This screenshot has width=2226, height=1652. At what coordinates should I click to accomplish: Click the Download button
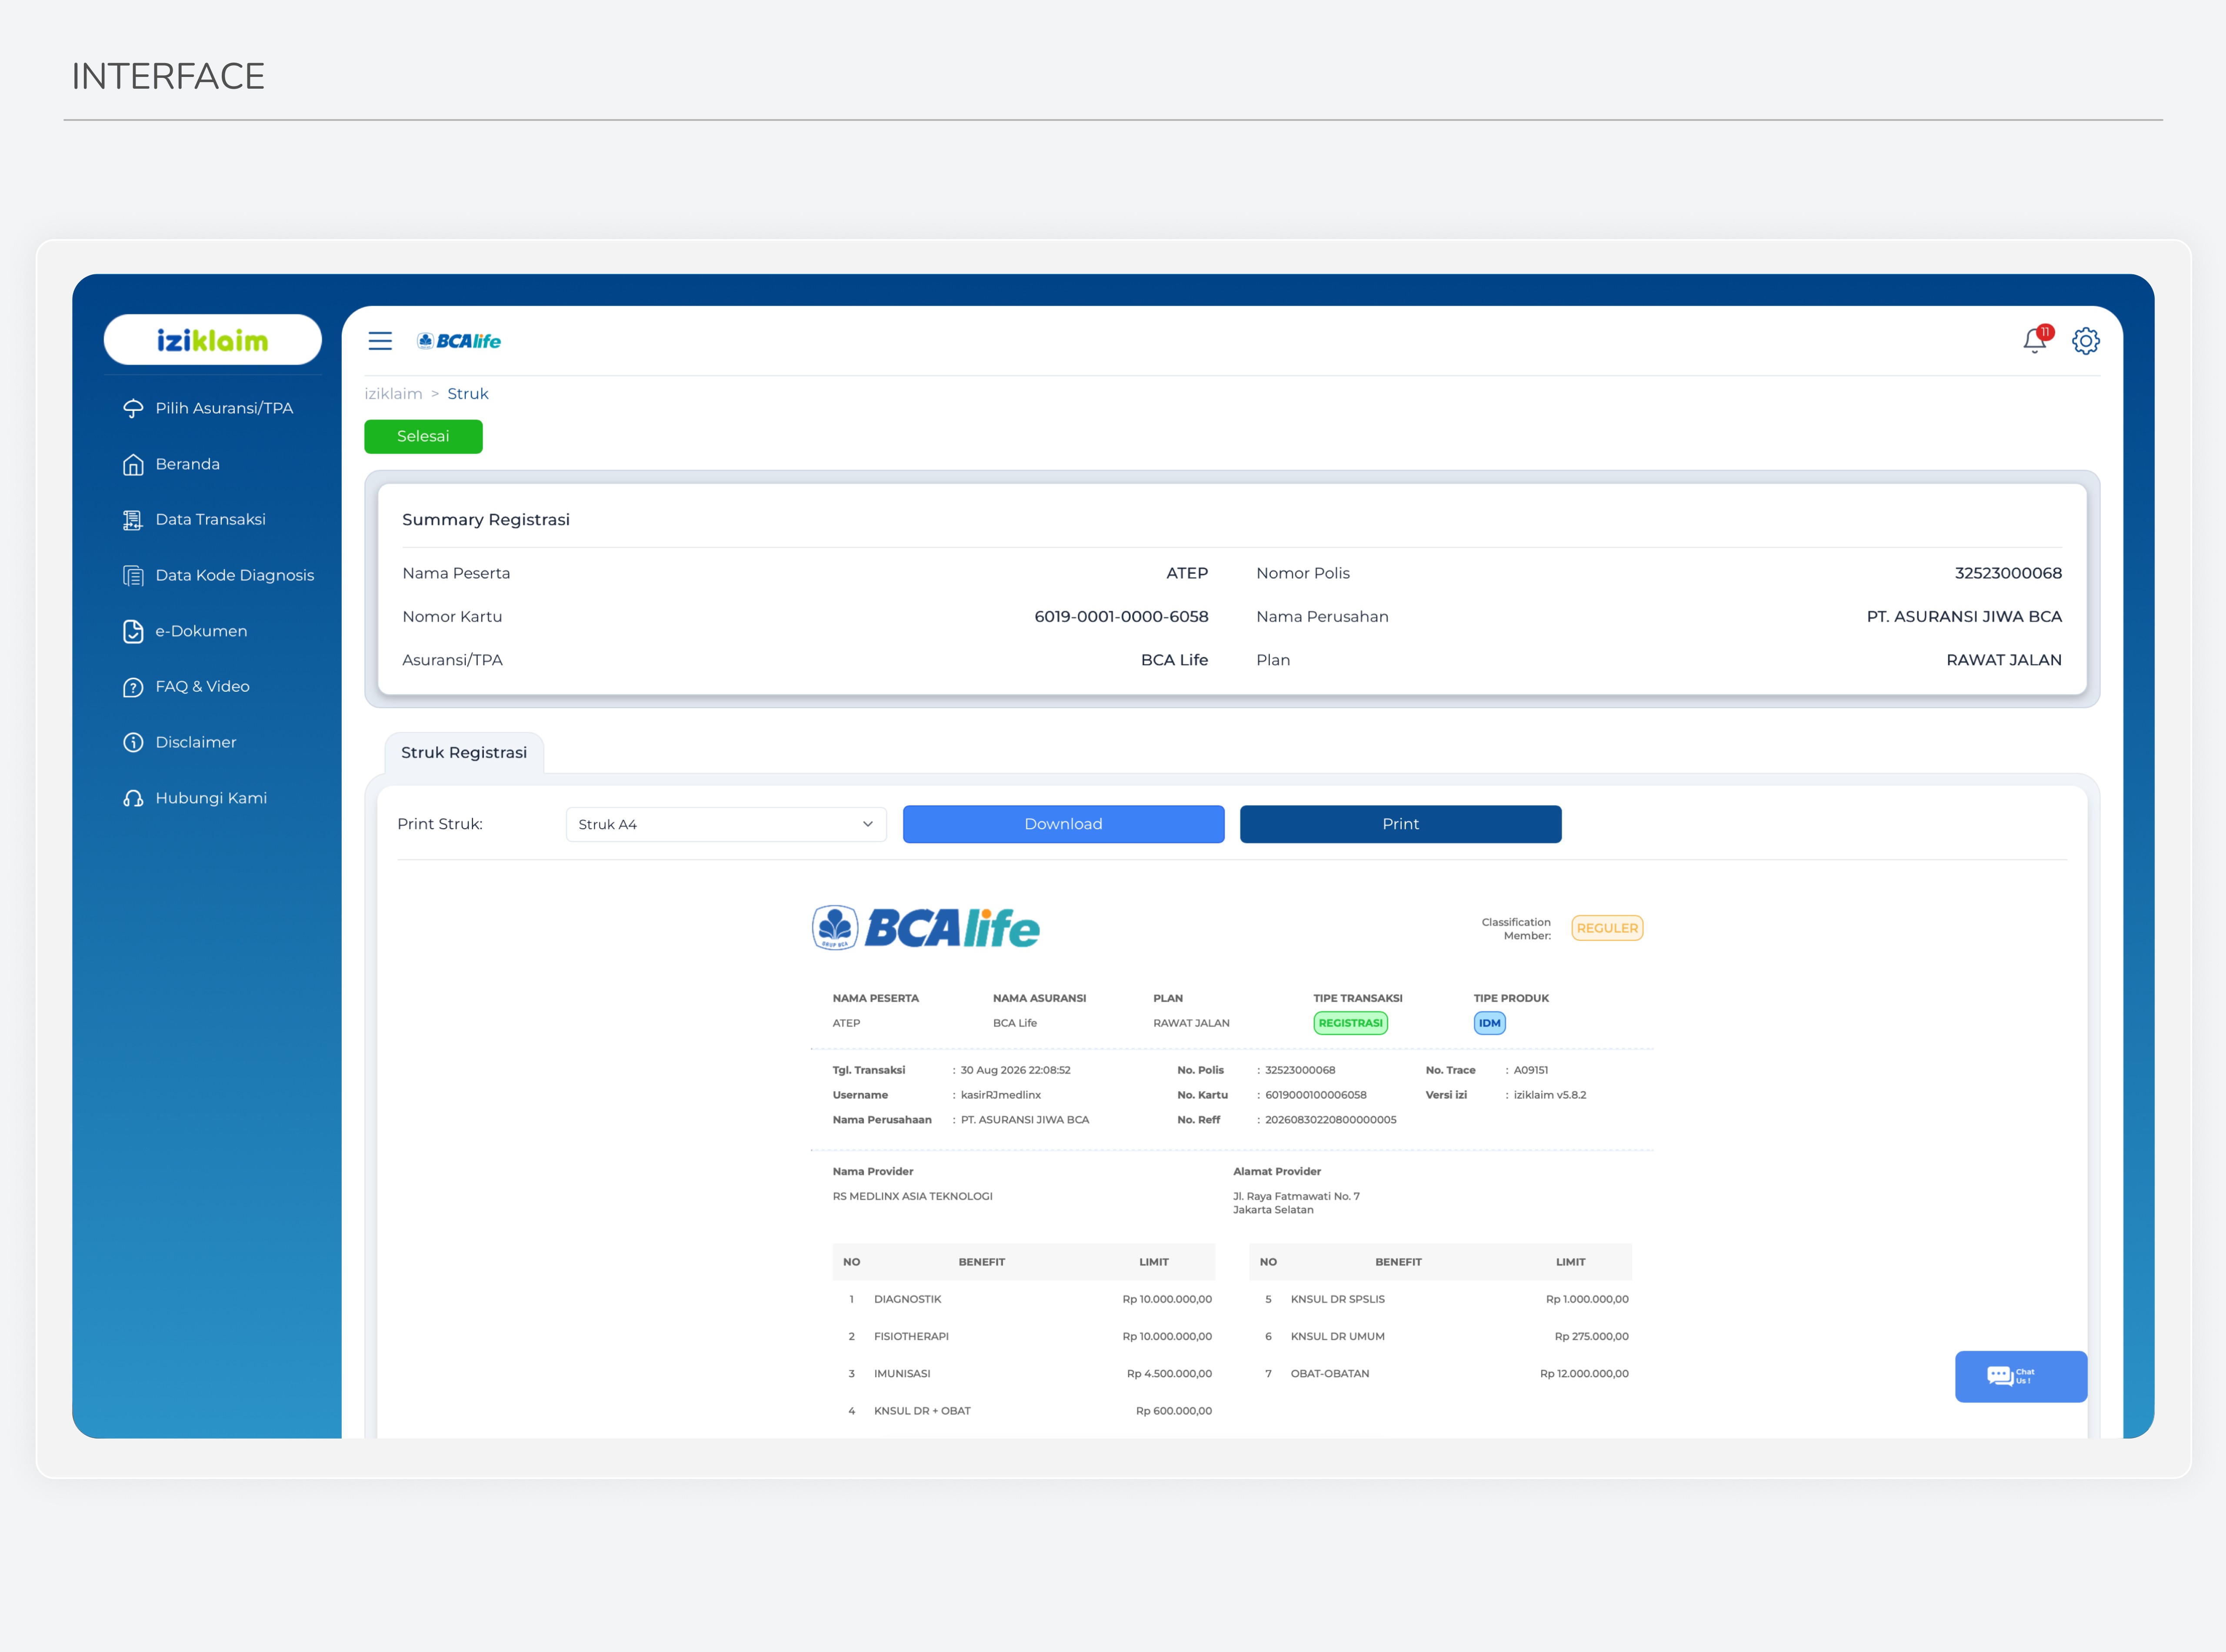click(x=1063, y=824)
